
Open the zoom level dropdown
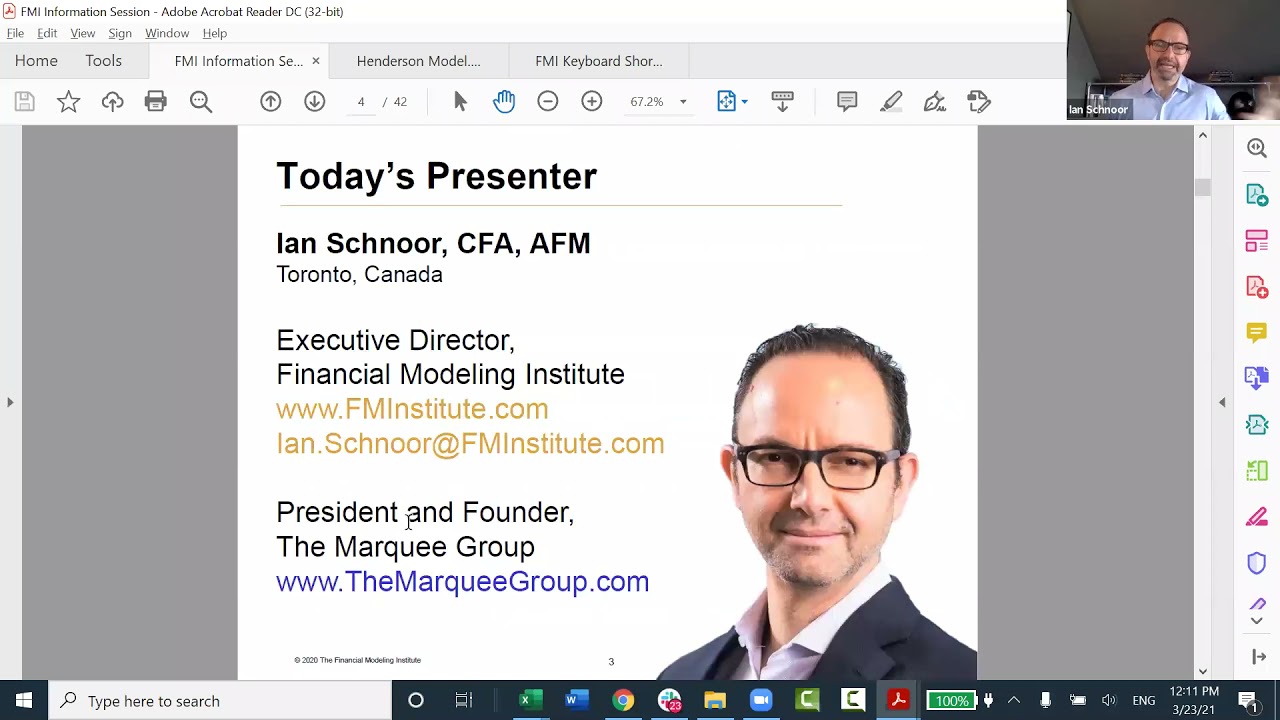[x=683, y=102]
